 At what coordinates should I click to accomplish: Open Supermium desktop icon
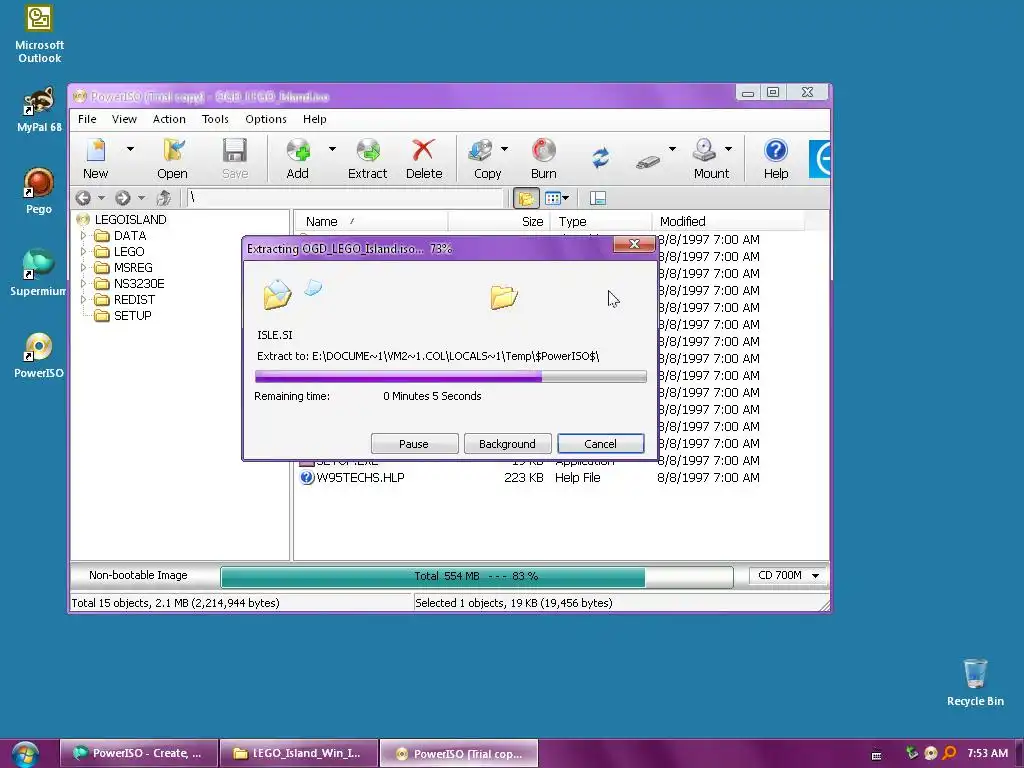pyautogui.click(x=38, y=273)
